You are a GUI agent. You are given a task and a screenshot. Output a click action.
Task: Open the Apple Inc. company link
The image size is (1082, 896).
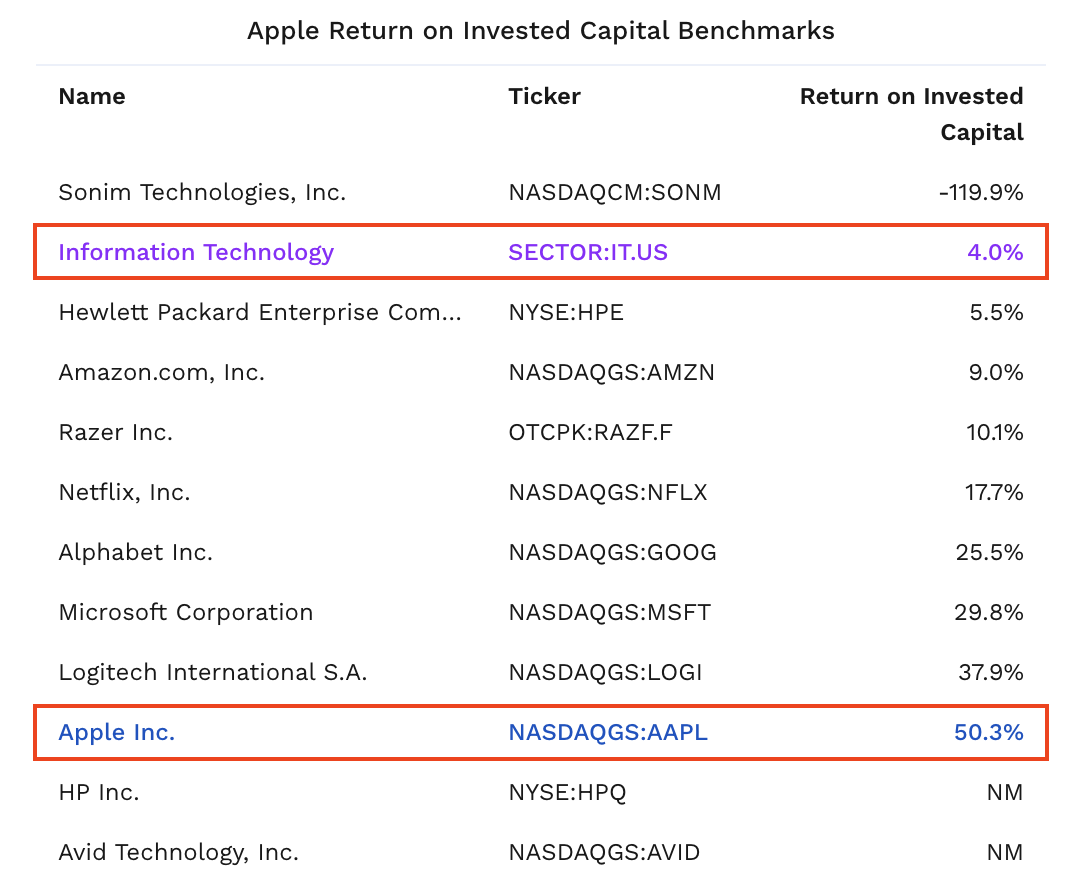(117, 732)
